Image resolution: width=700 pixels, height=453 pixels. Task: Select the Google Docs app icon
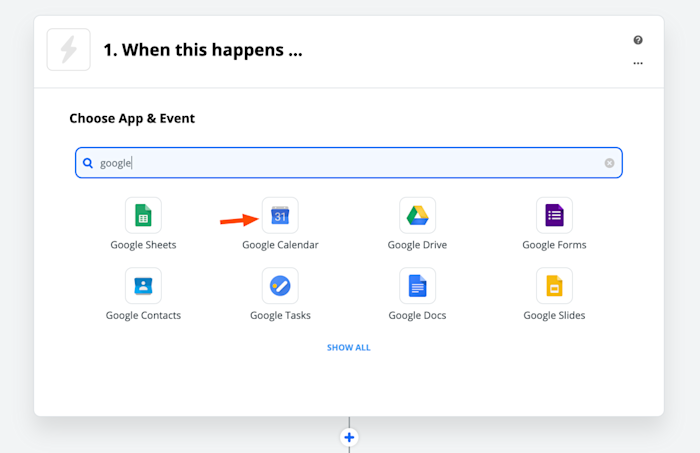pyautogui.click(x=417, y=286)
